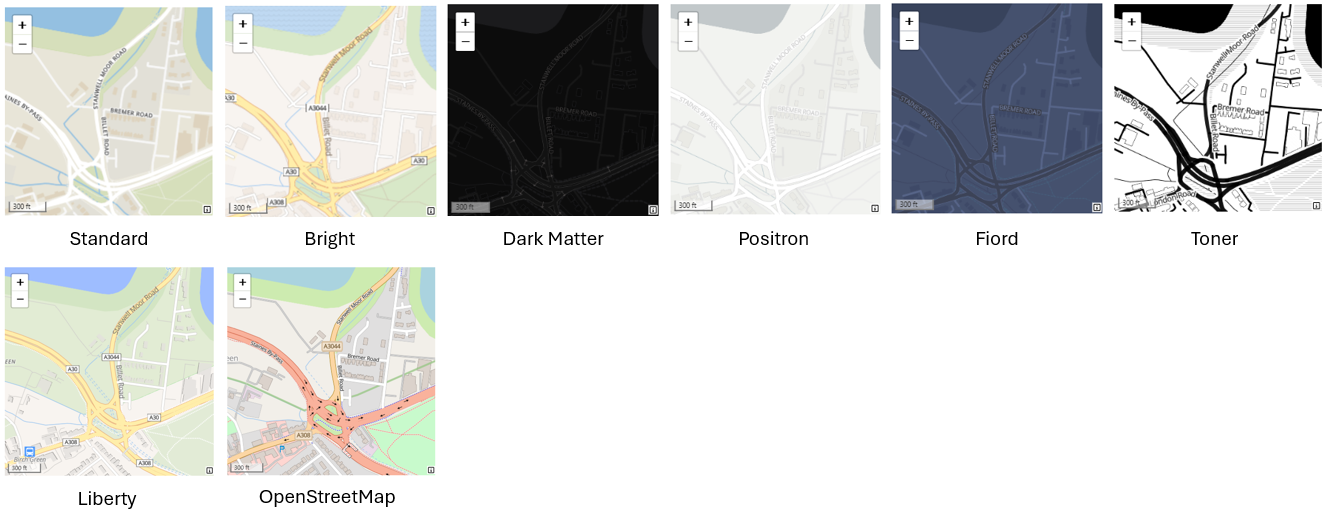The height and width of the screenshot is (513, 1326).
Task: Click the Positron map preview
Action: [x=775, y=111]
